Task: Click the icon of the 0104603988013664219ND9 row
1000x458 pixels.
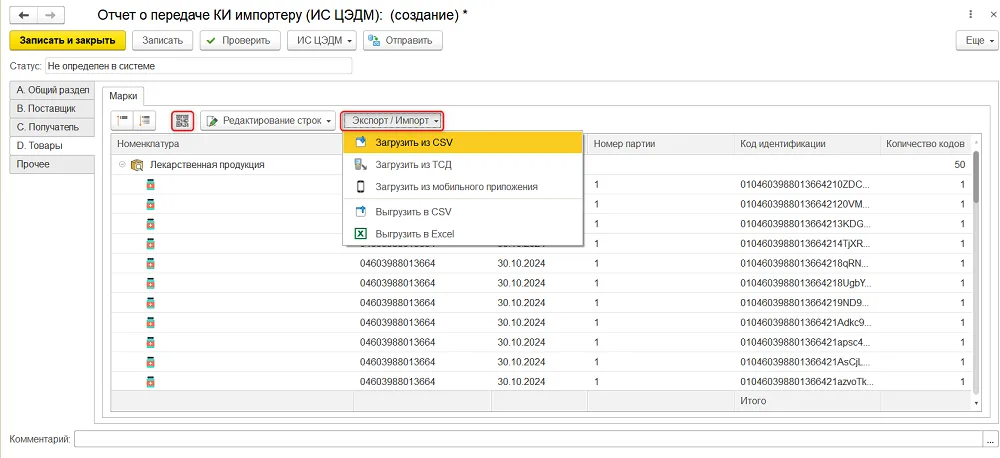Action: (151, 303)
